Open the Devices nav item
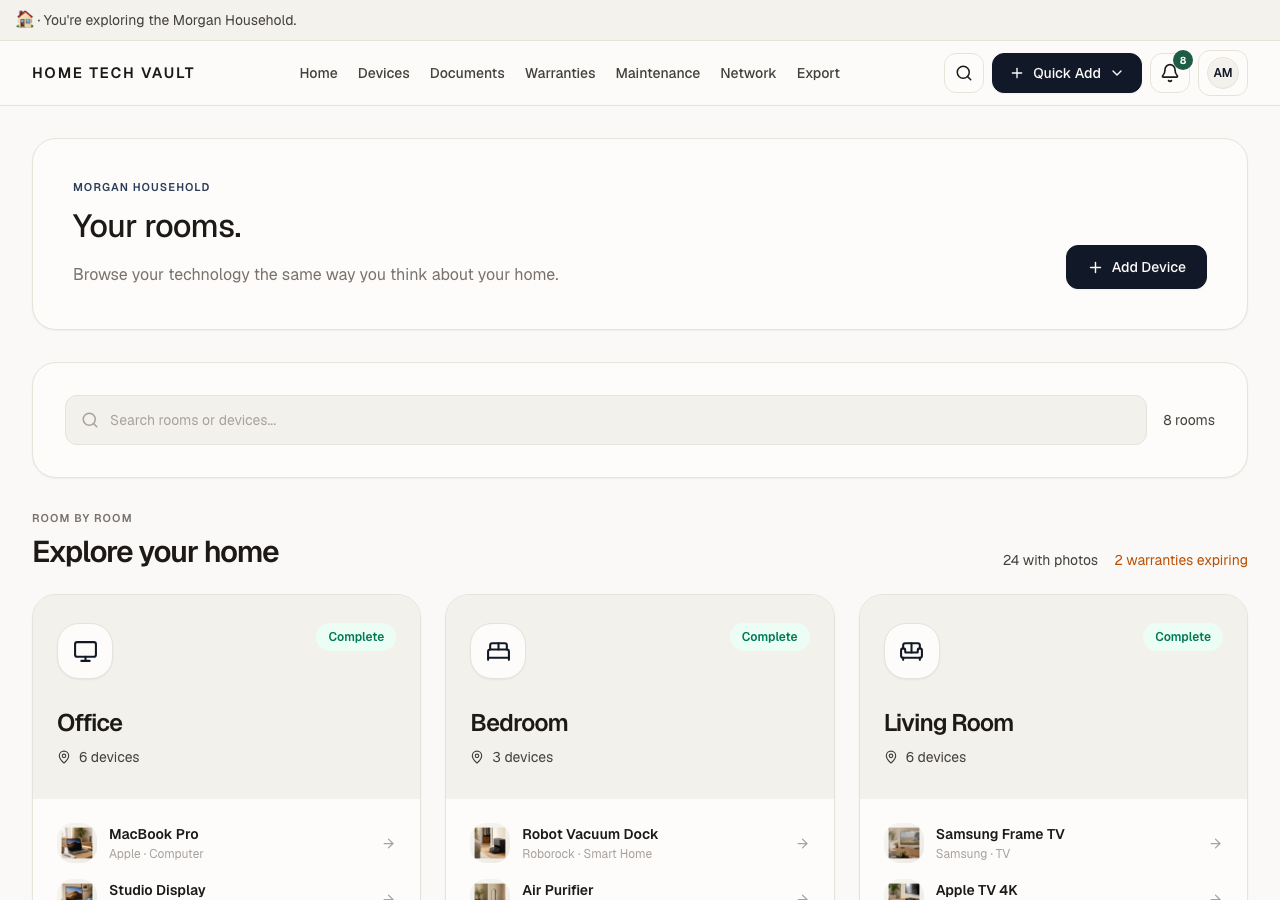 tap(384, 73)
